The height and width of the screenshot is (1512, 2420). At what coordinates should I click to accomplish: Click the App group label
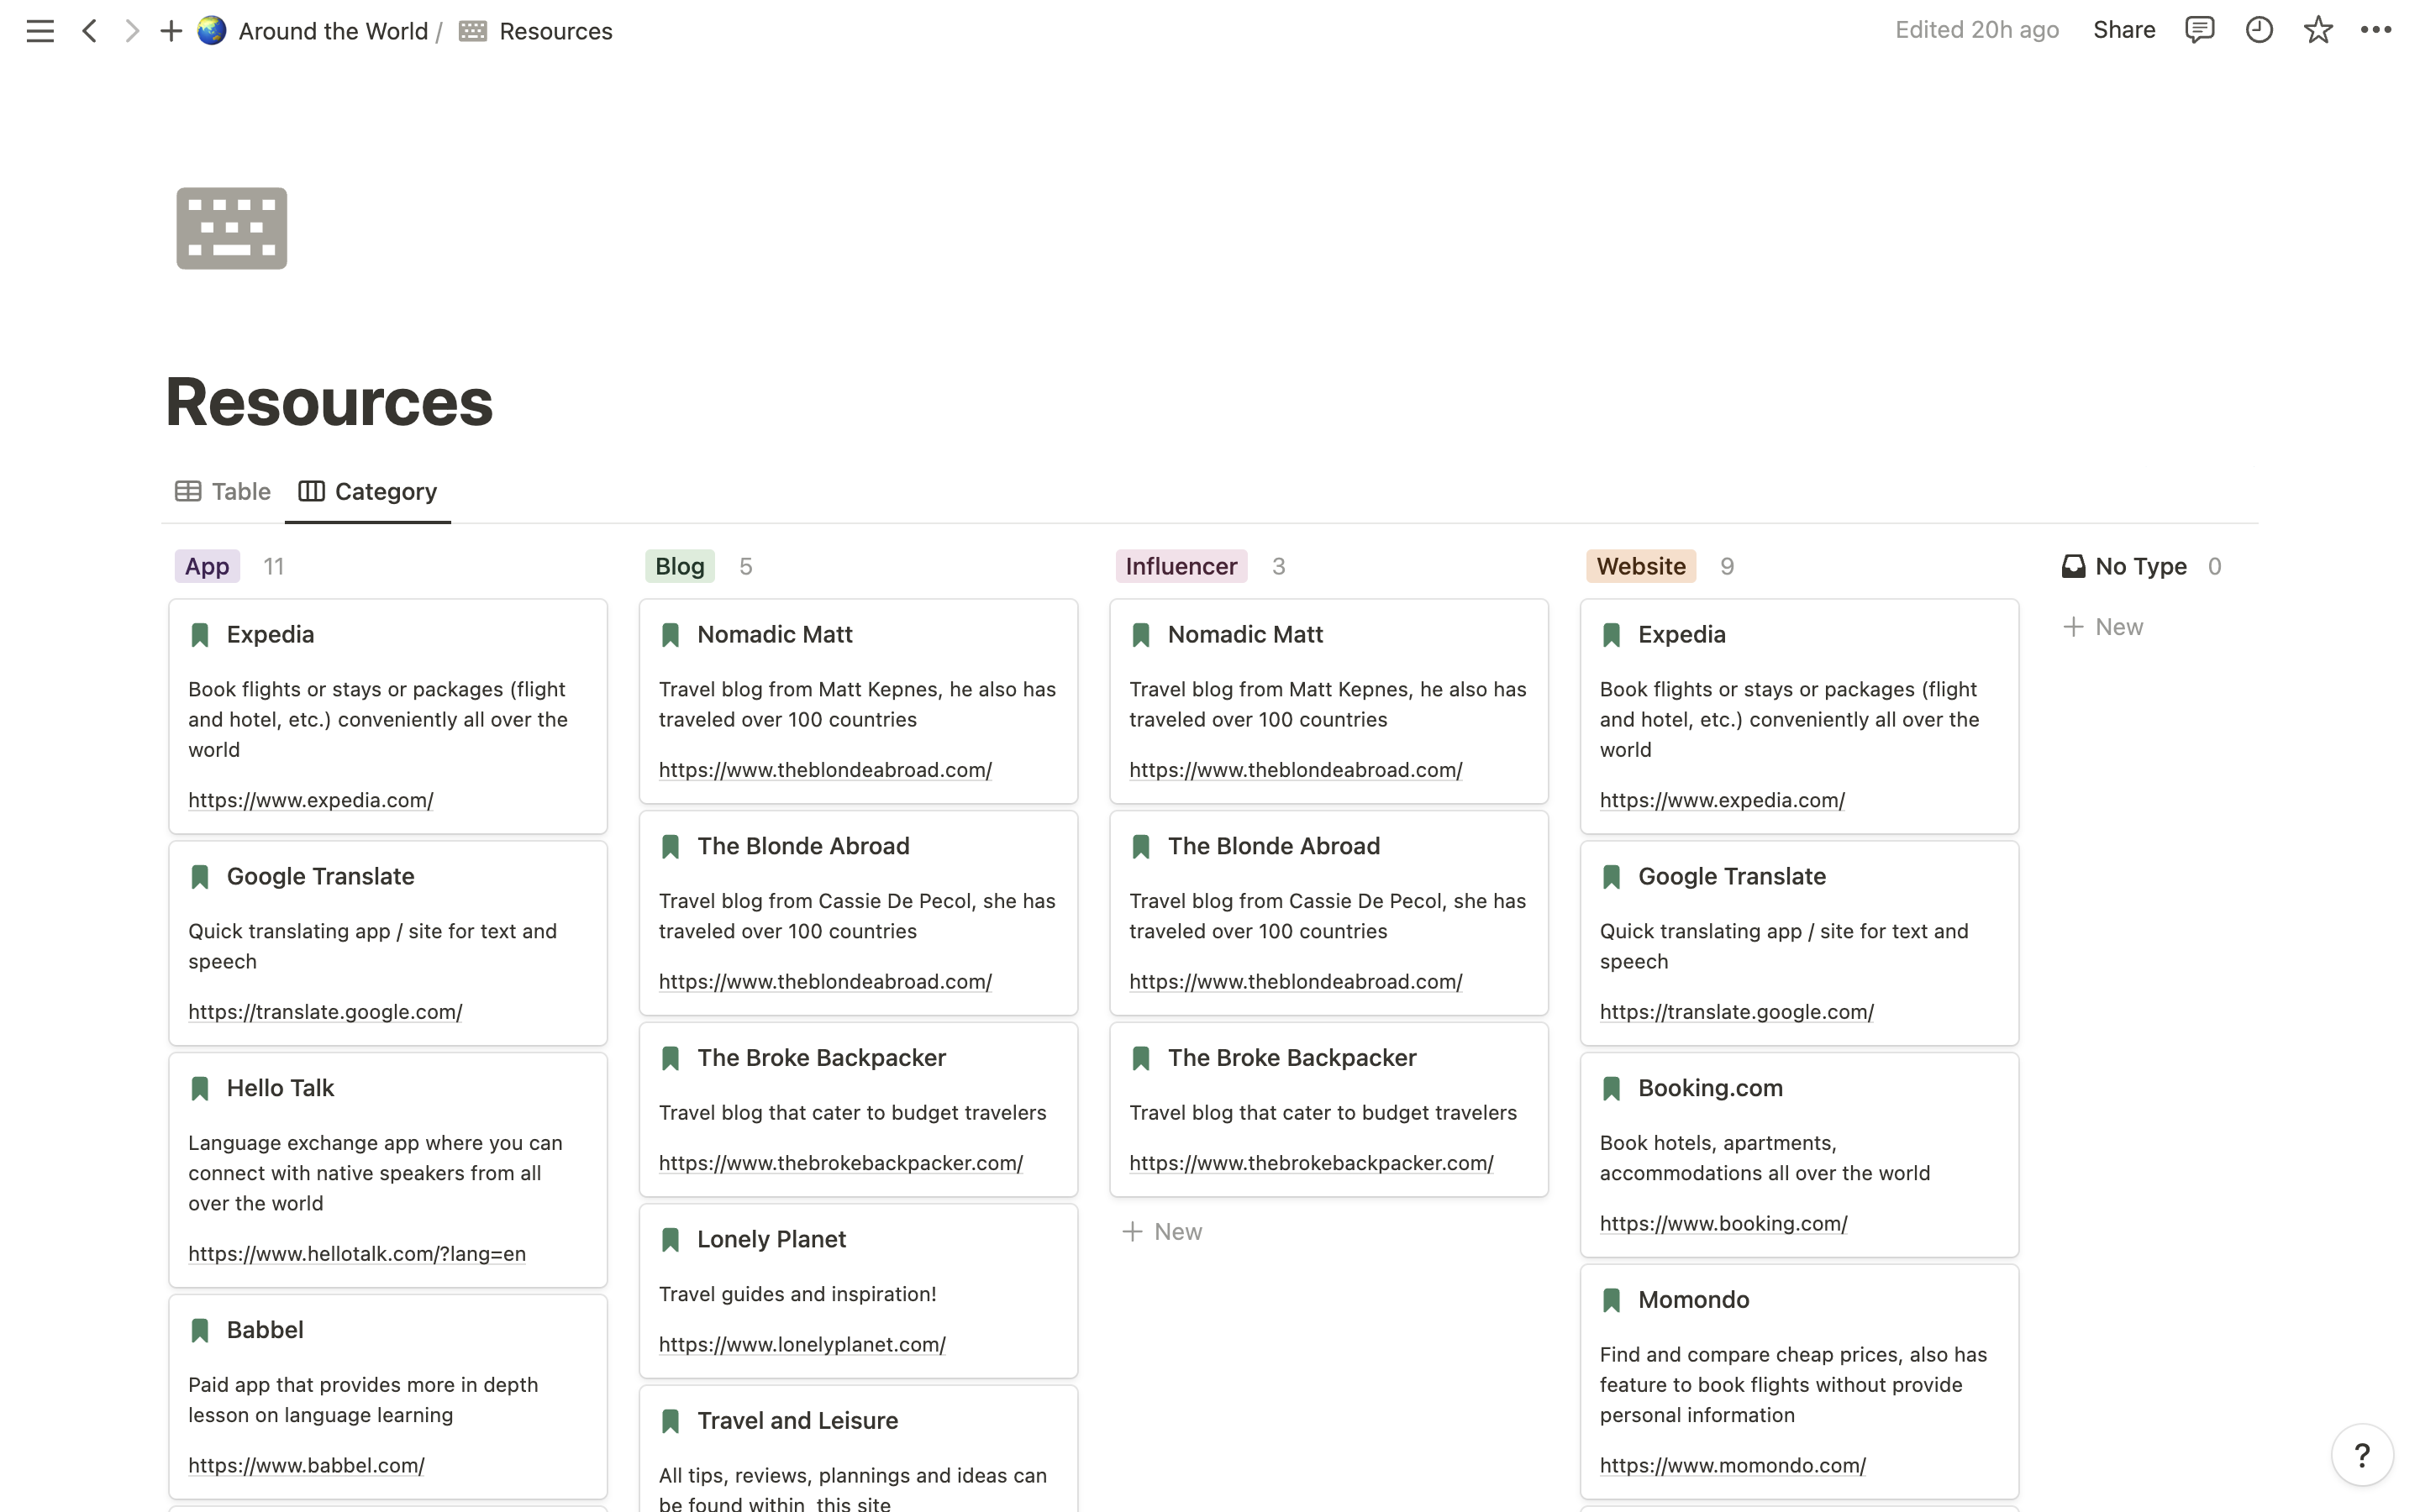207,566
